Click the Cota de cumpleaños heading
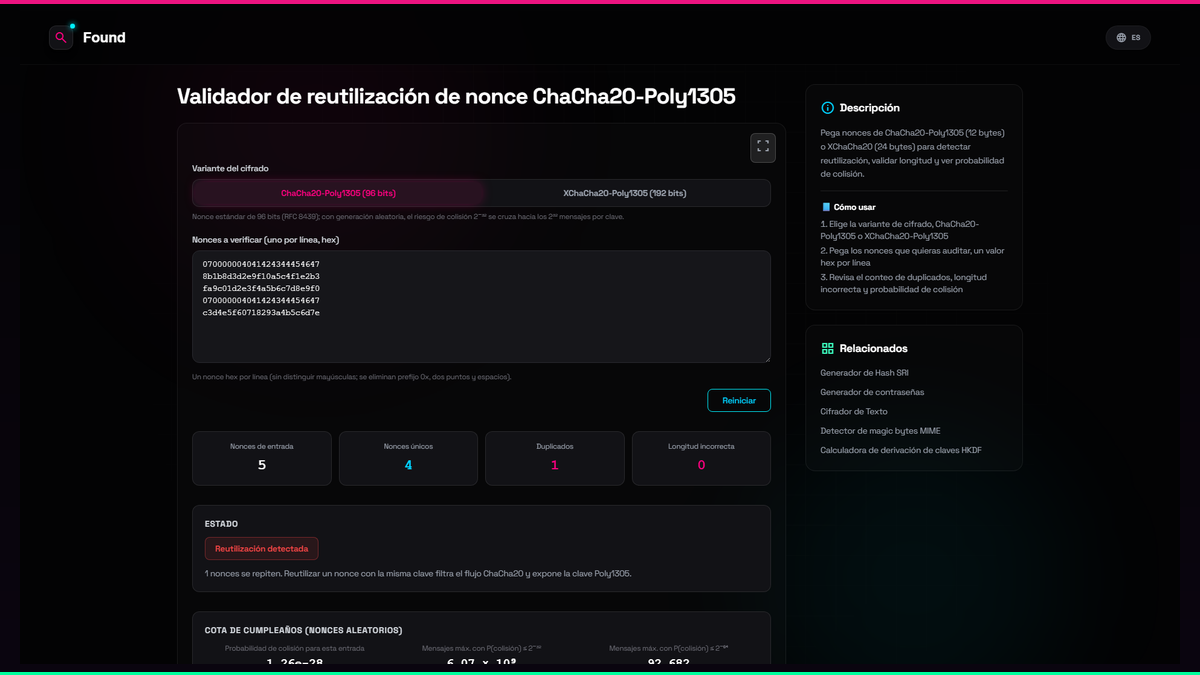Screen dimensions: 1200x675 point(304,630)
